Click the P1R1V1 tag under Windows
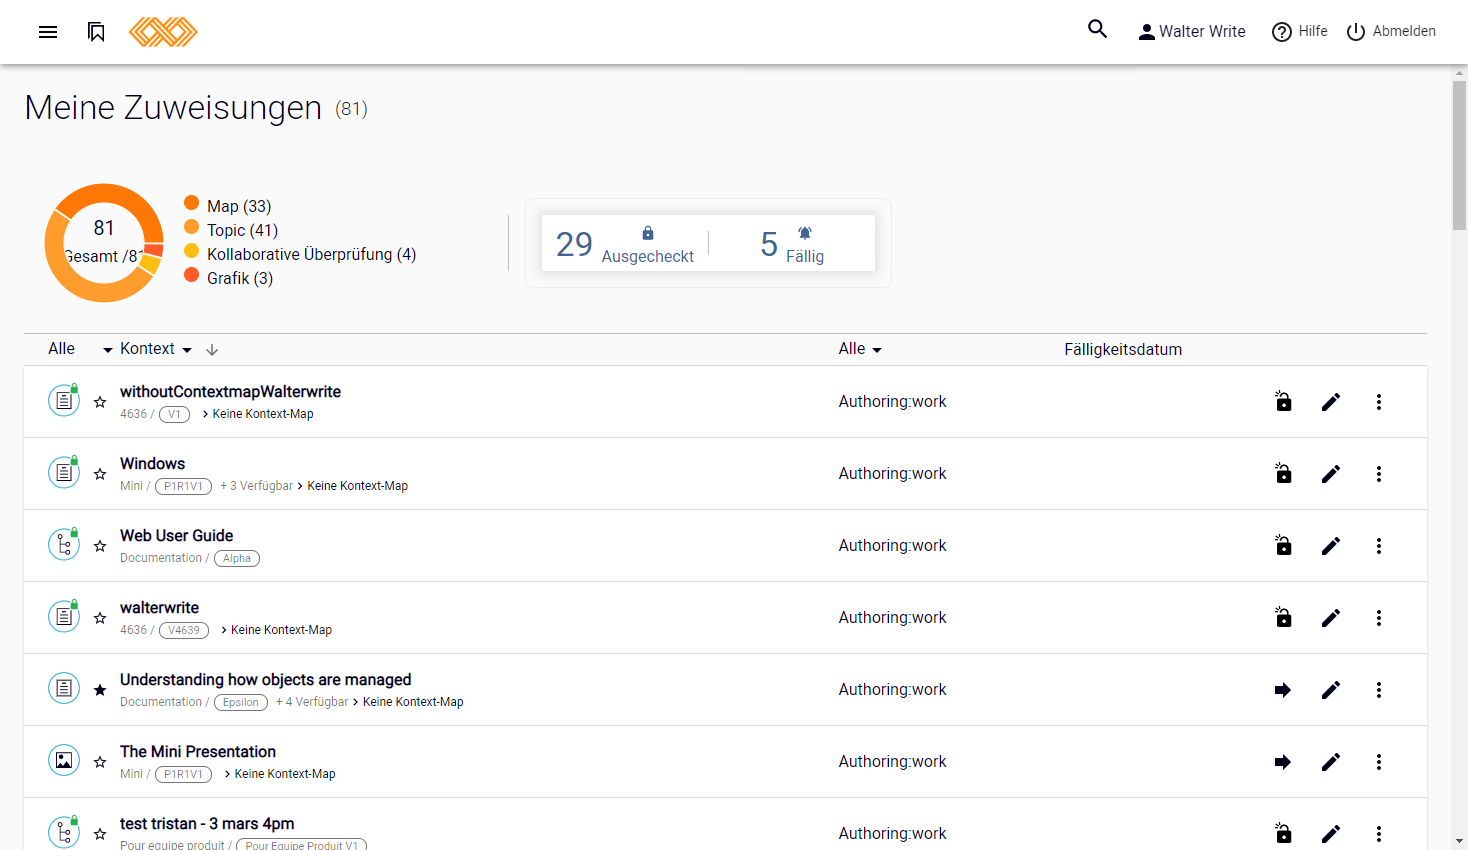The height and width of the screenshot is (850, 1468). click(183, 486)
